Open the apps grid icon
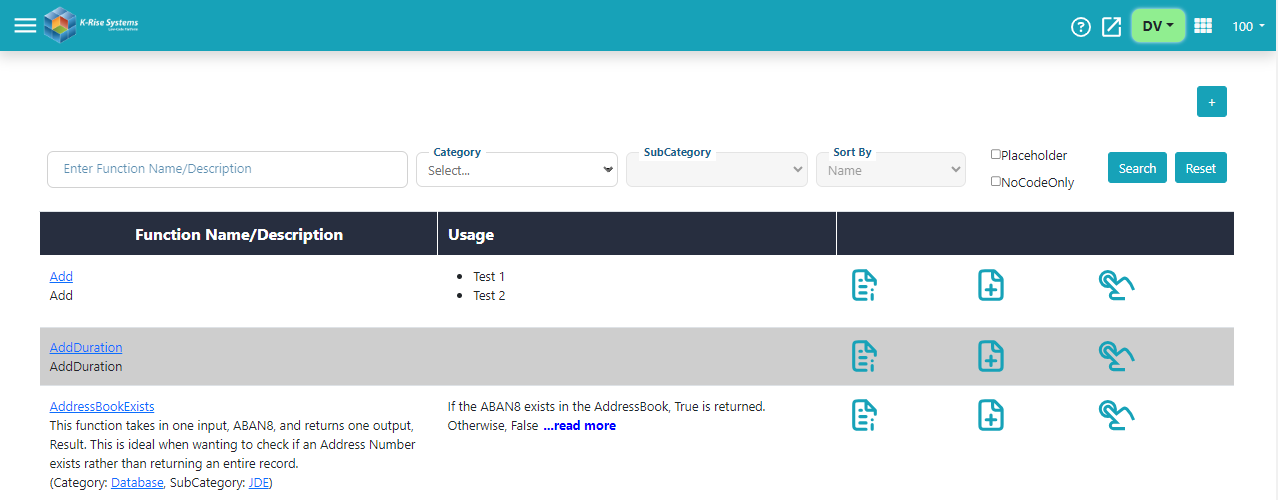Screen dimensions: 1278x500 [1203, 26]
